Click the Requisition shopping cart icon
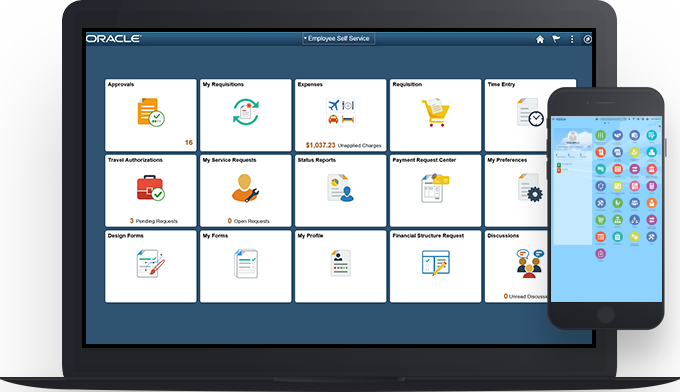Image resolution: width=680 pixels, height=392 pixels. point(435,112)
